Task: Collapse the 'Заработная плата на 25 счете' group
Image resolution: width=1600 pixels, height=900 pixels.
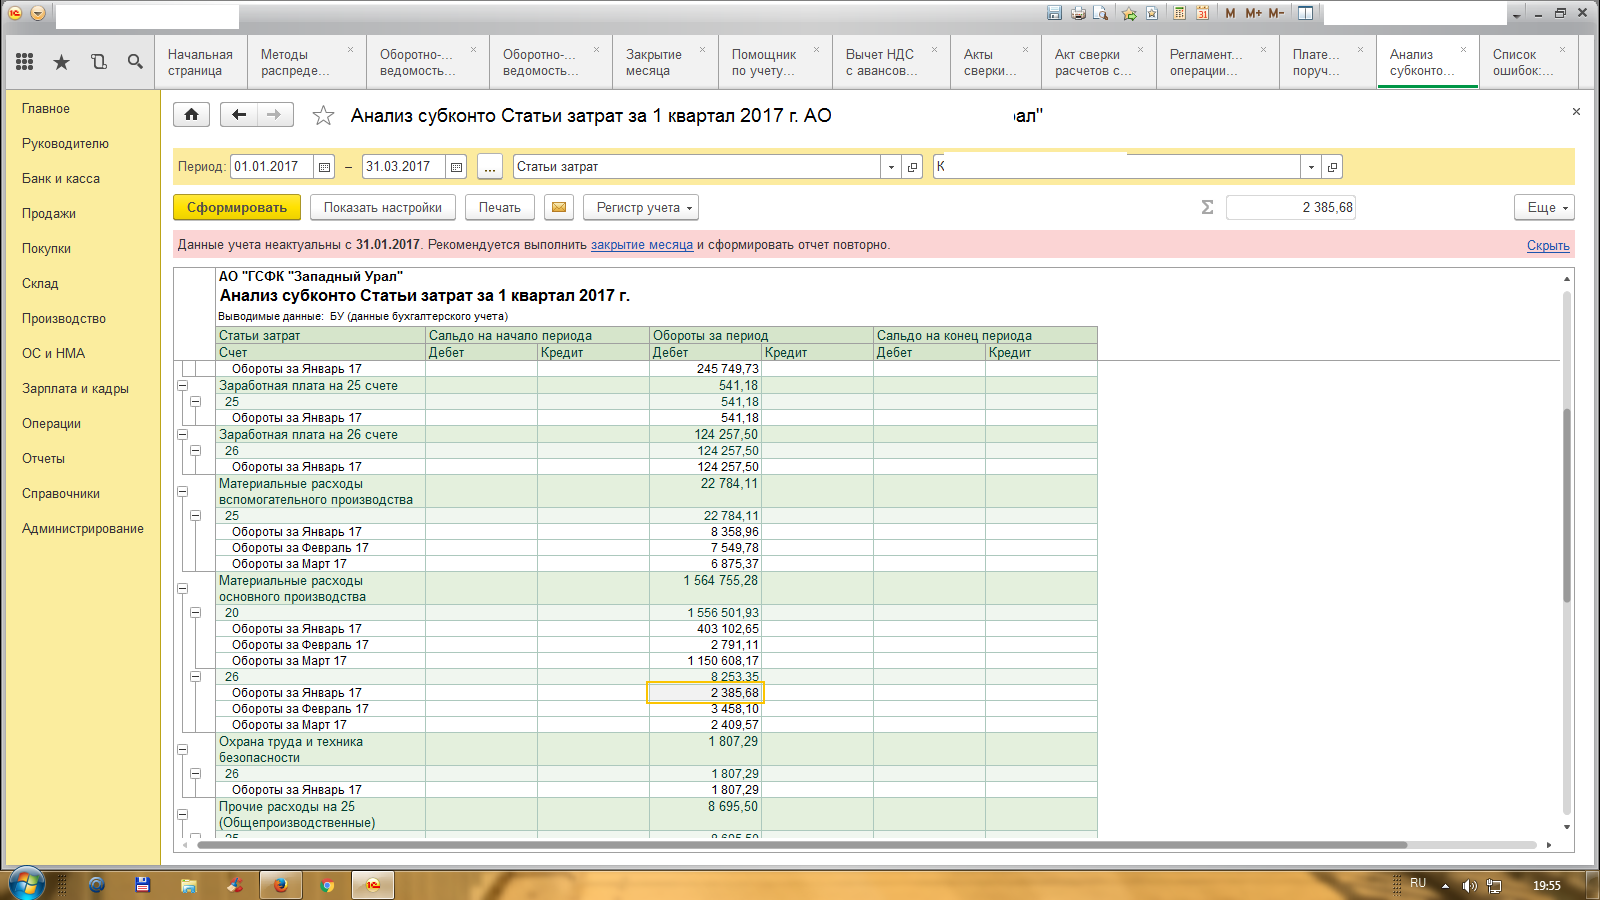Action: tap(183, 386)
